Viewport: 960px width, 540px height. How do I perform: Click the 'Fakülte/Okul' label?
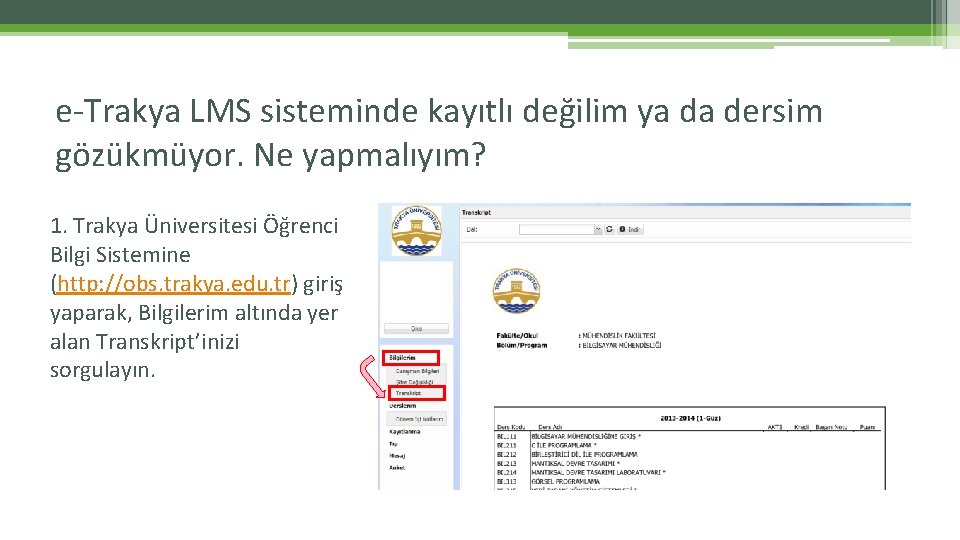517,336
